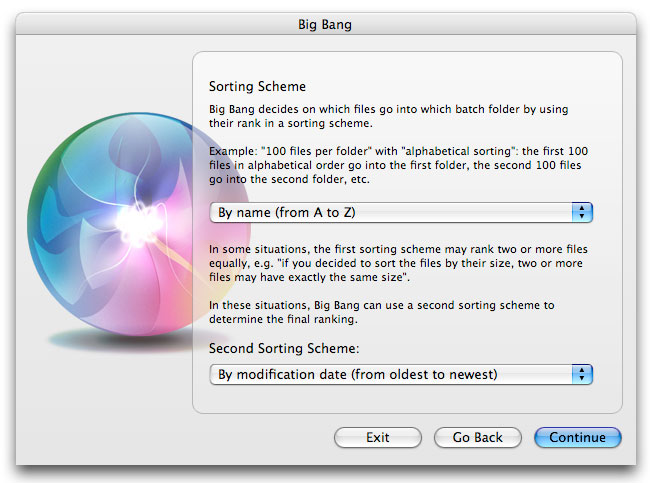Click blue arrows on modification date popup

(582, 374)
